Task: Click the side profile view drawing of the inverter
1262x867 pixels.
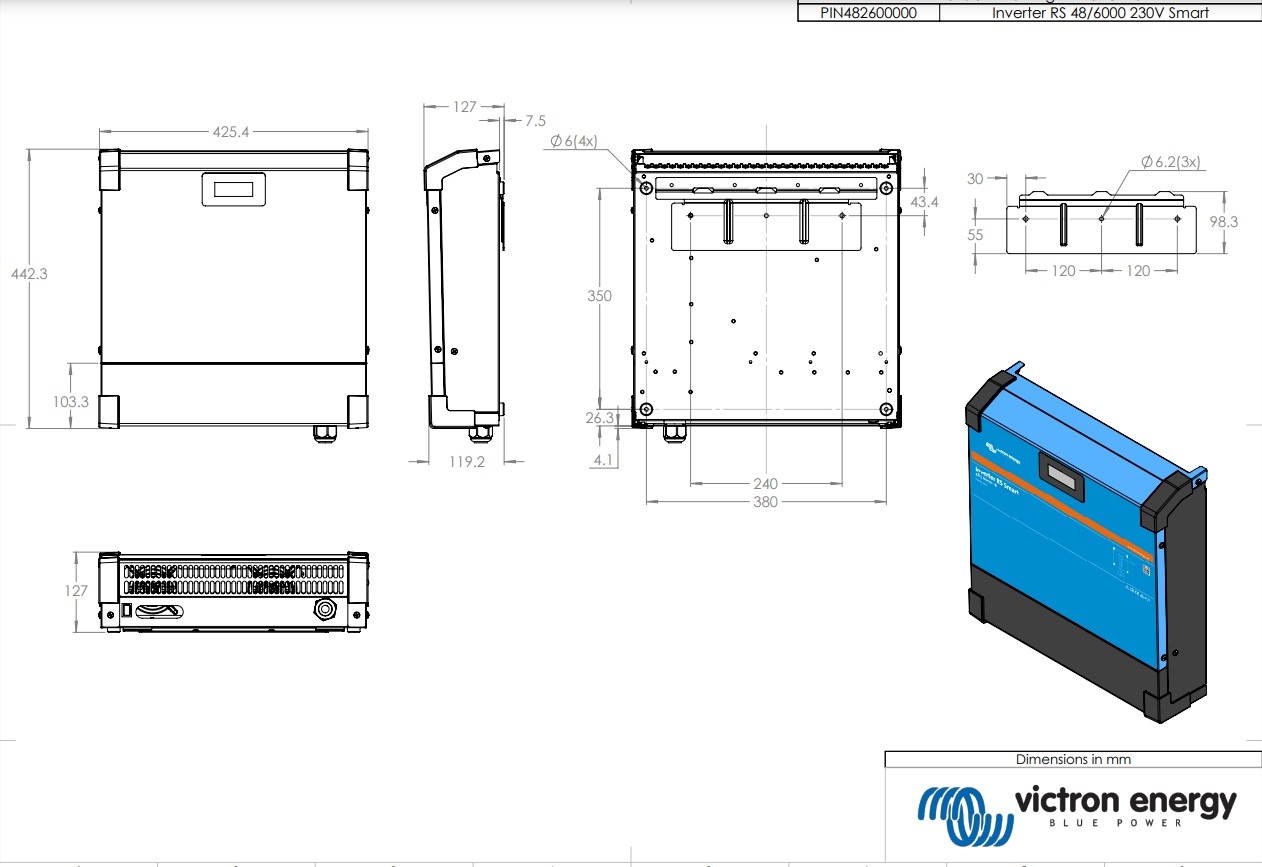Action: point(466,290)
